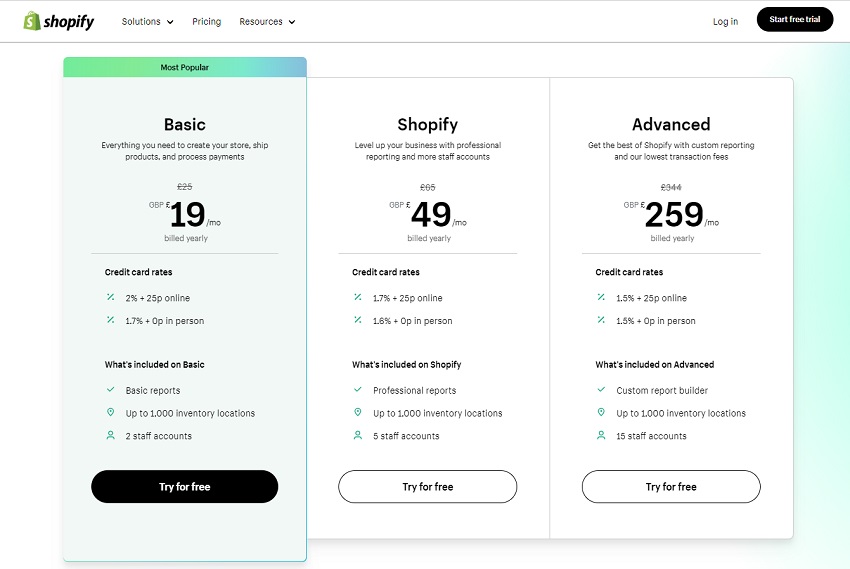Click person icon beside 5 staff accounts
This screenshot has height=569, width=850.
click(x=358, y=435)
